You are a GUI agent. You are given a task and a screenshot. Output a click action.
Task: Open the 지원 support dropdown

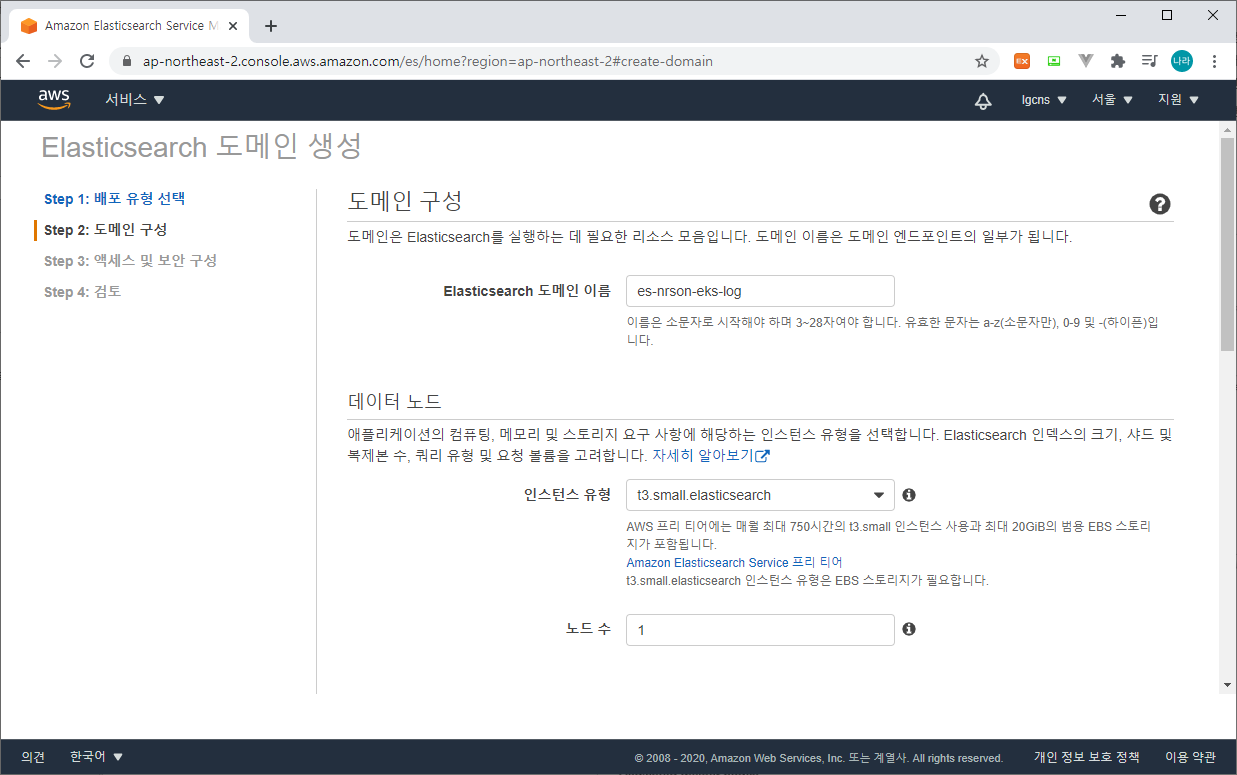1178,100
